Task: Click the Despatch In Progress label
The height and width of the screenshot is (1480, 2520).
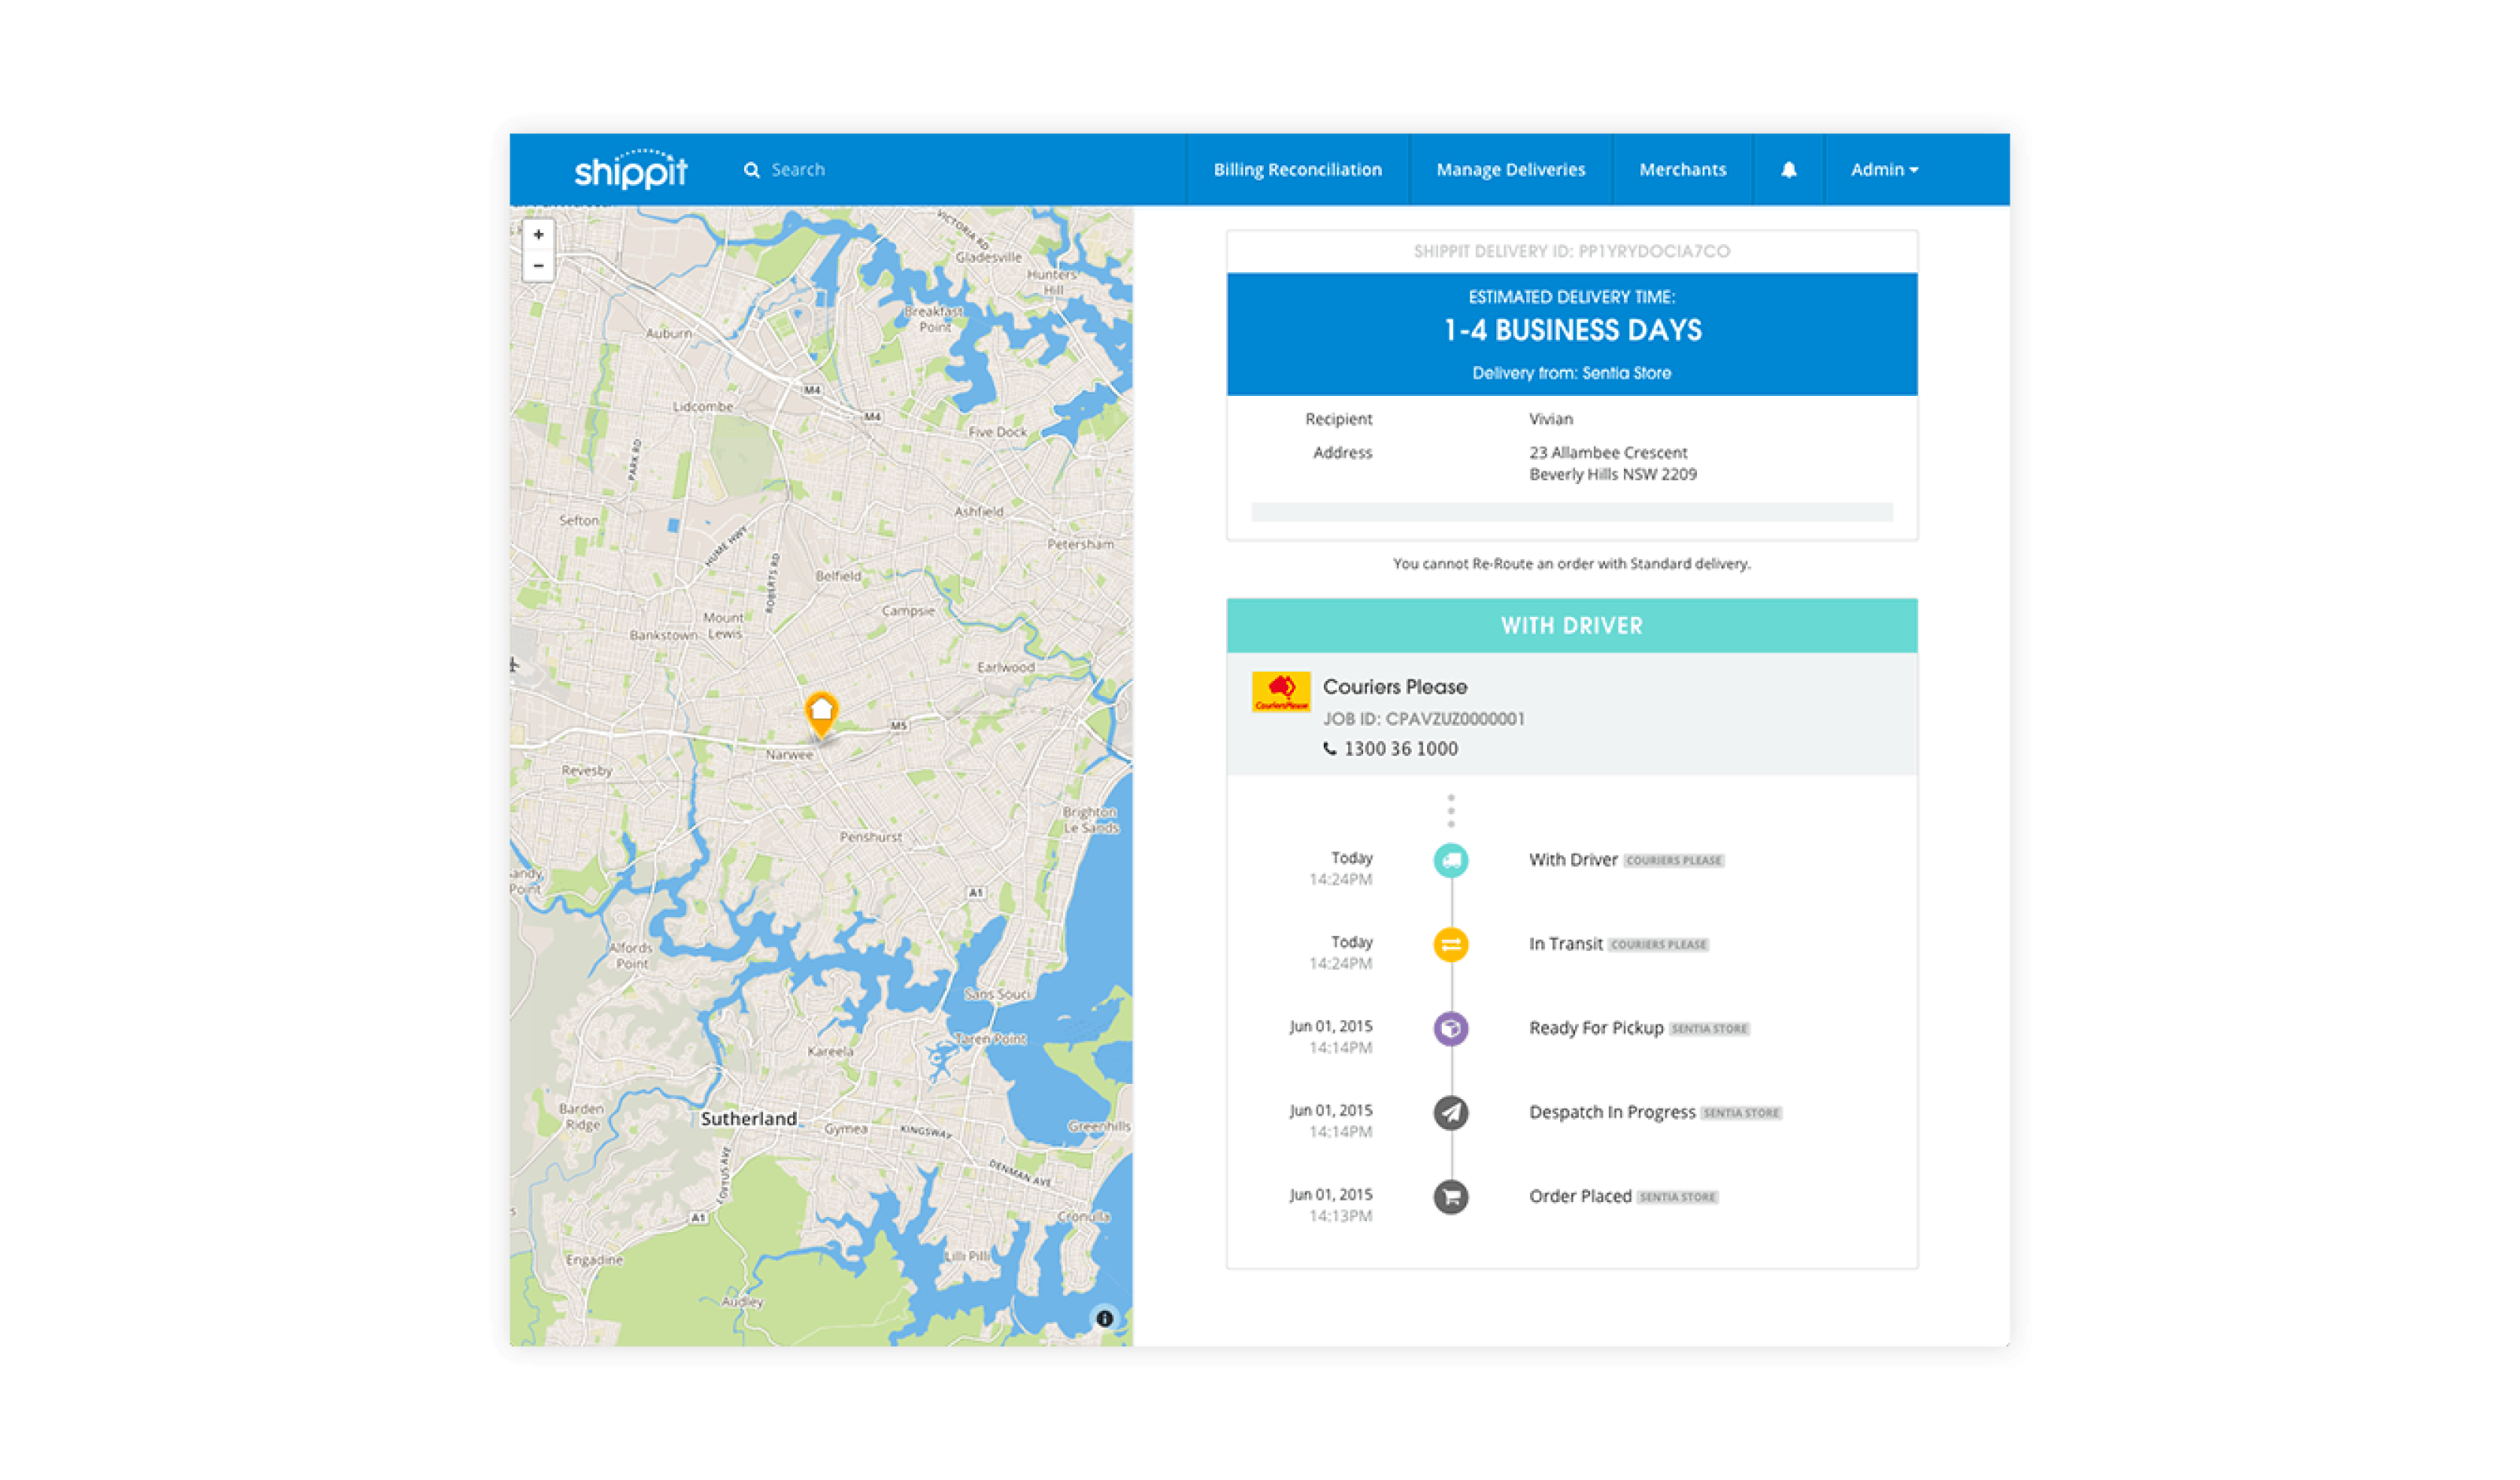Action: coord(1612,1112)
